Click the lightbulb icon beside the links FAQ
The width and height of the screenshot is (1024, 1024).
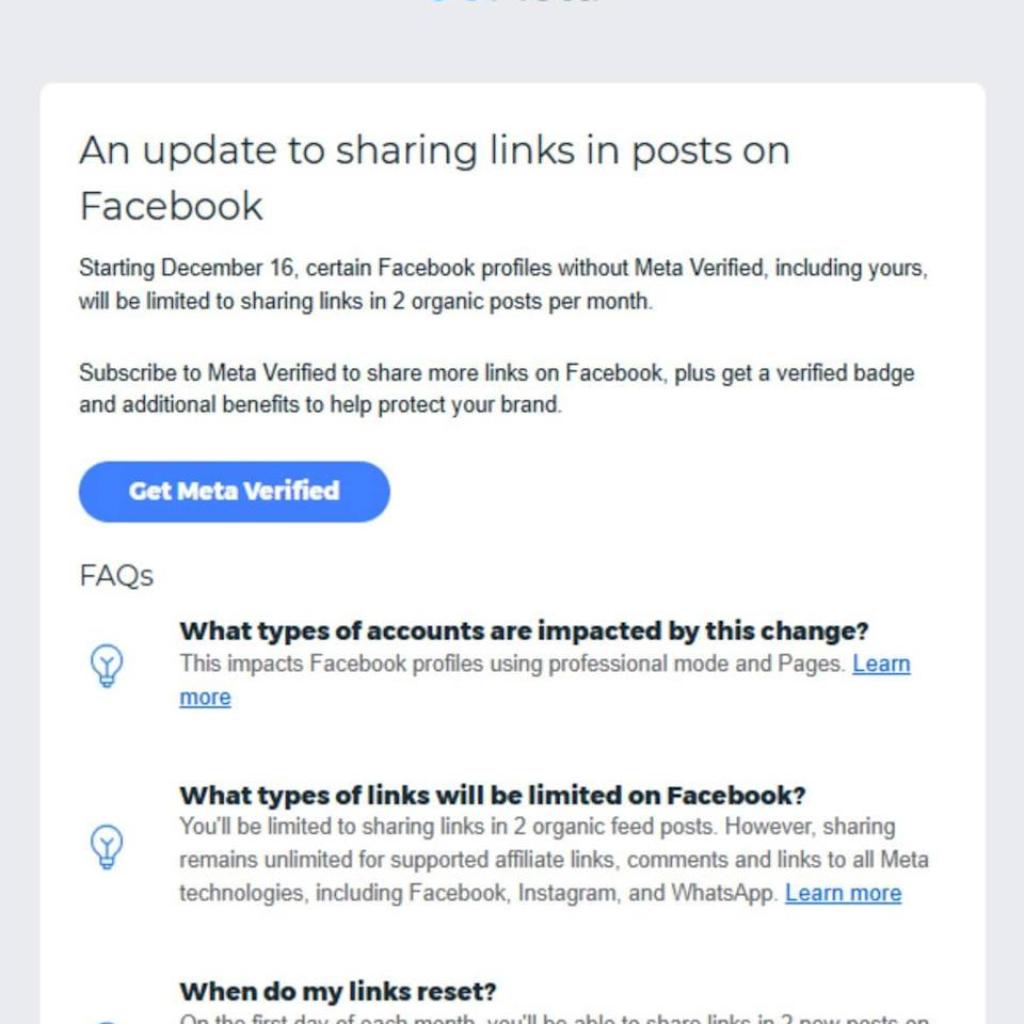(x=106, y=846)
